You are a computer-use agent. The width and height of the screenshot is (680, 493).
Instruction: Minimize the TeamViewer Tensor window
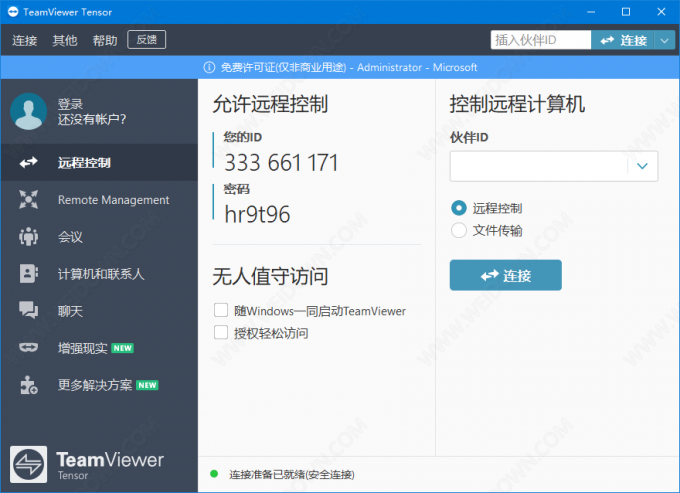[x=591, y=12]
